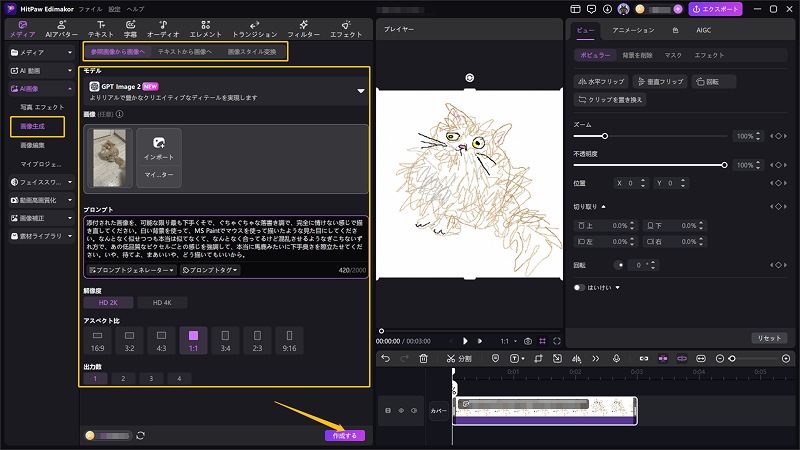Image resolution: width=800 pixels, height=450 pixels.
Task: Open the GPT Image 2 model dropdown
Action: click(x=361, y=91)
